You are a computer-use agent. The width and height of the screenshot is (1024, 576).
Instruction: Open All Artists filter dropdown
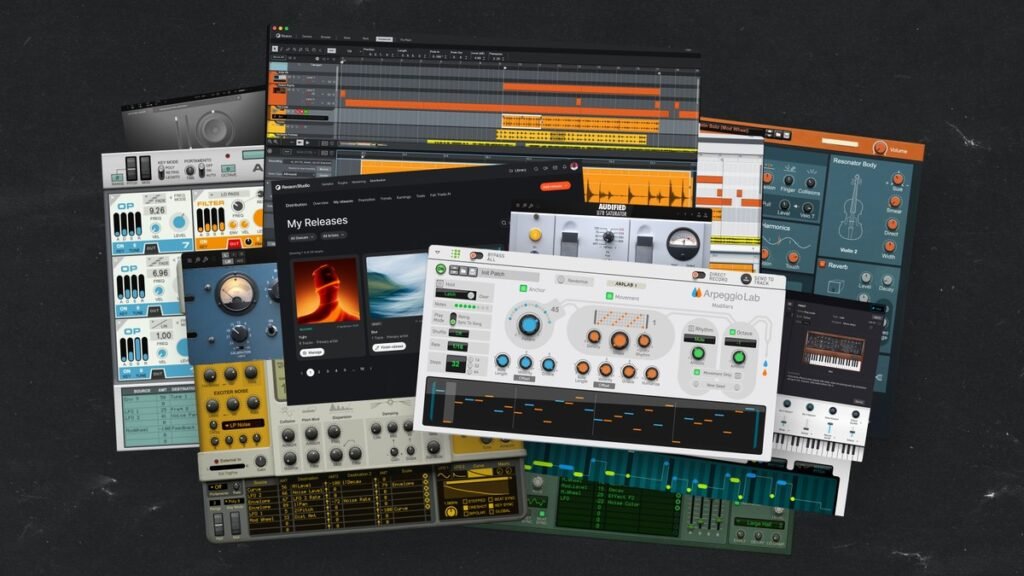click(333, 235)
